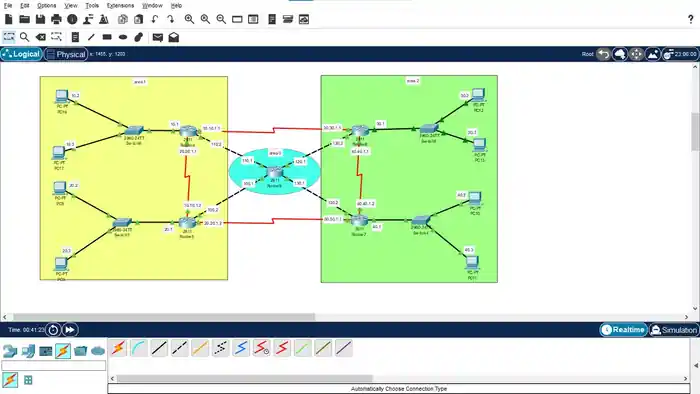This screenshot has width=700, height=394.
Task: Select the Network Devices category
Action: point(9,351)
